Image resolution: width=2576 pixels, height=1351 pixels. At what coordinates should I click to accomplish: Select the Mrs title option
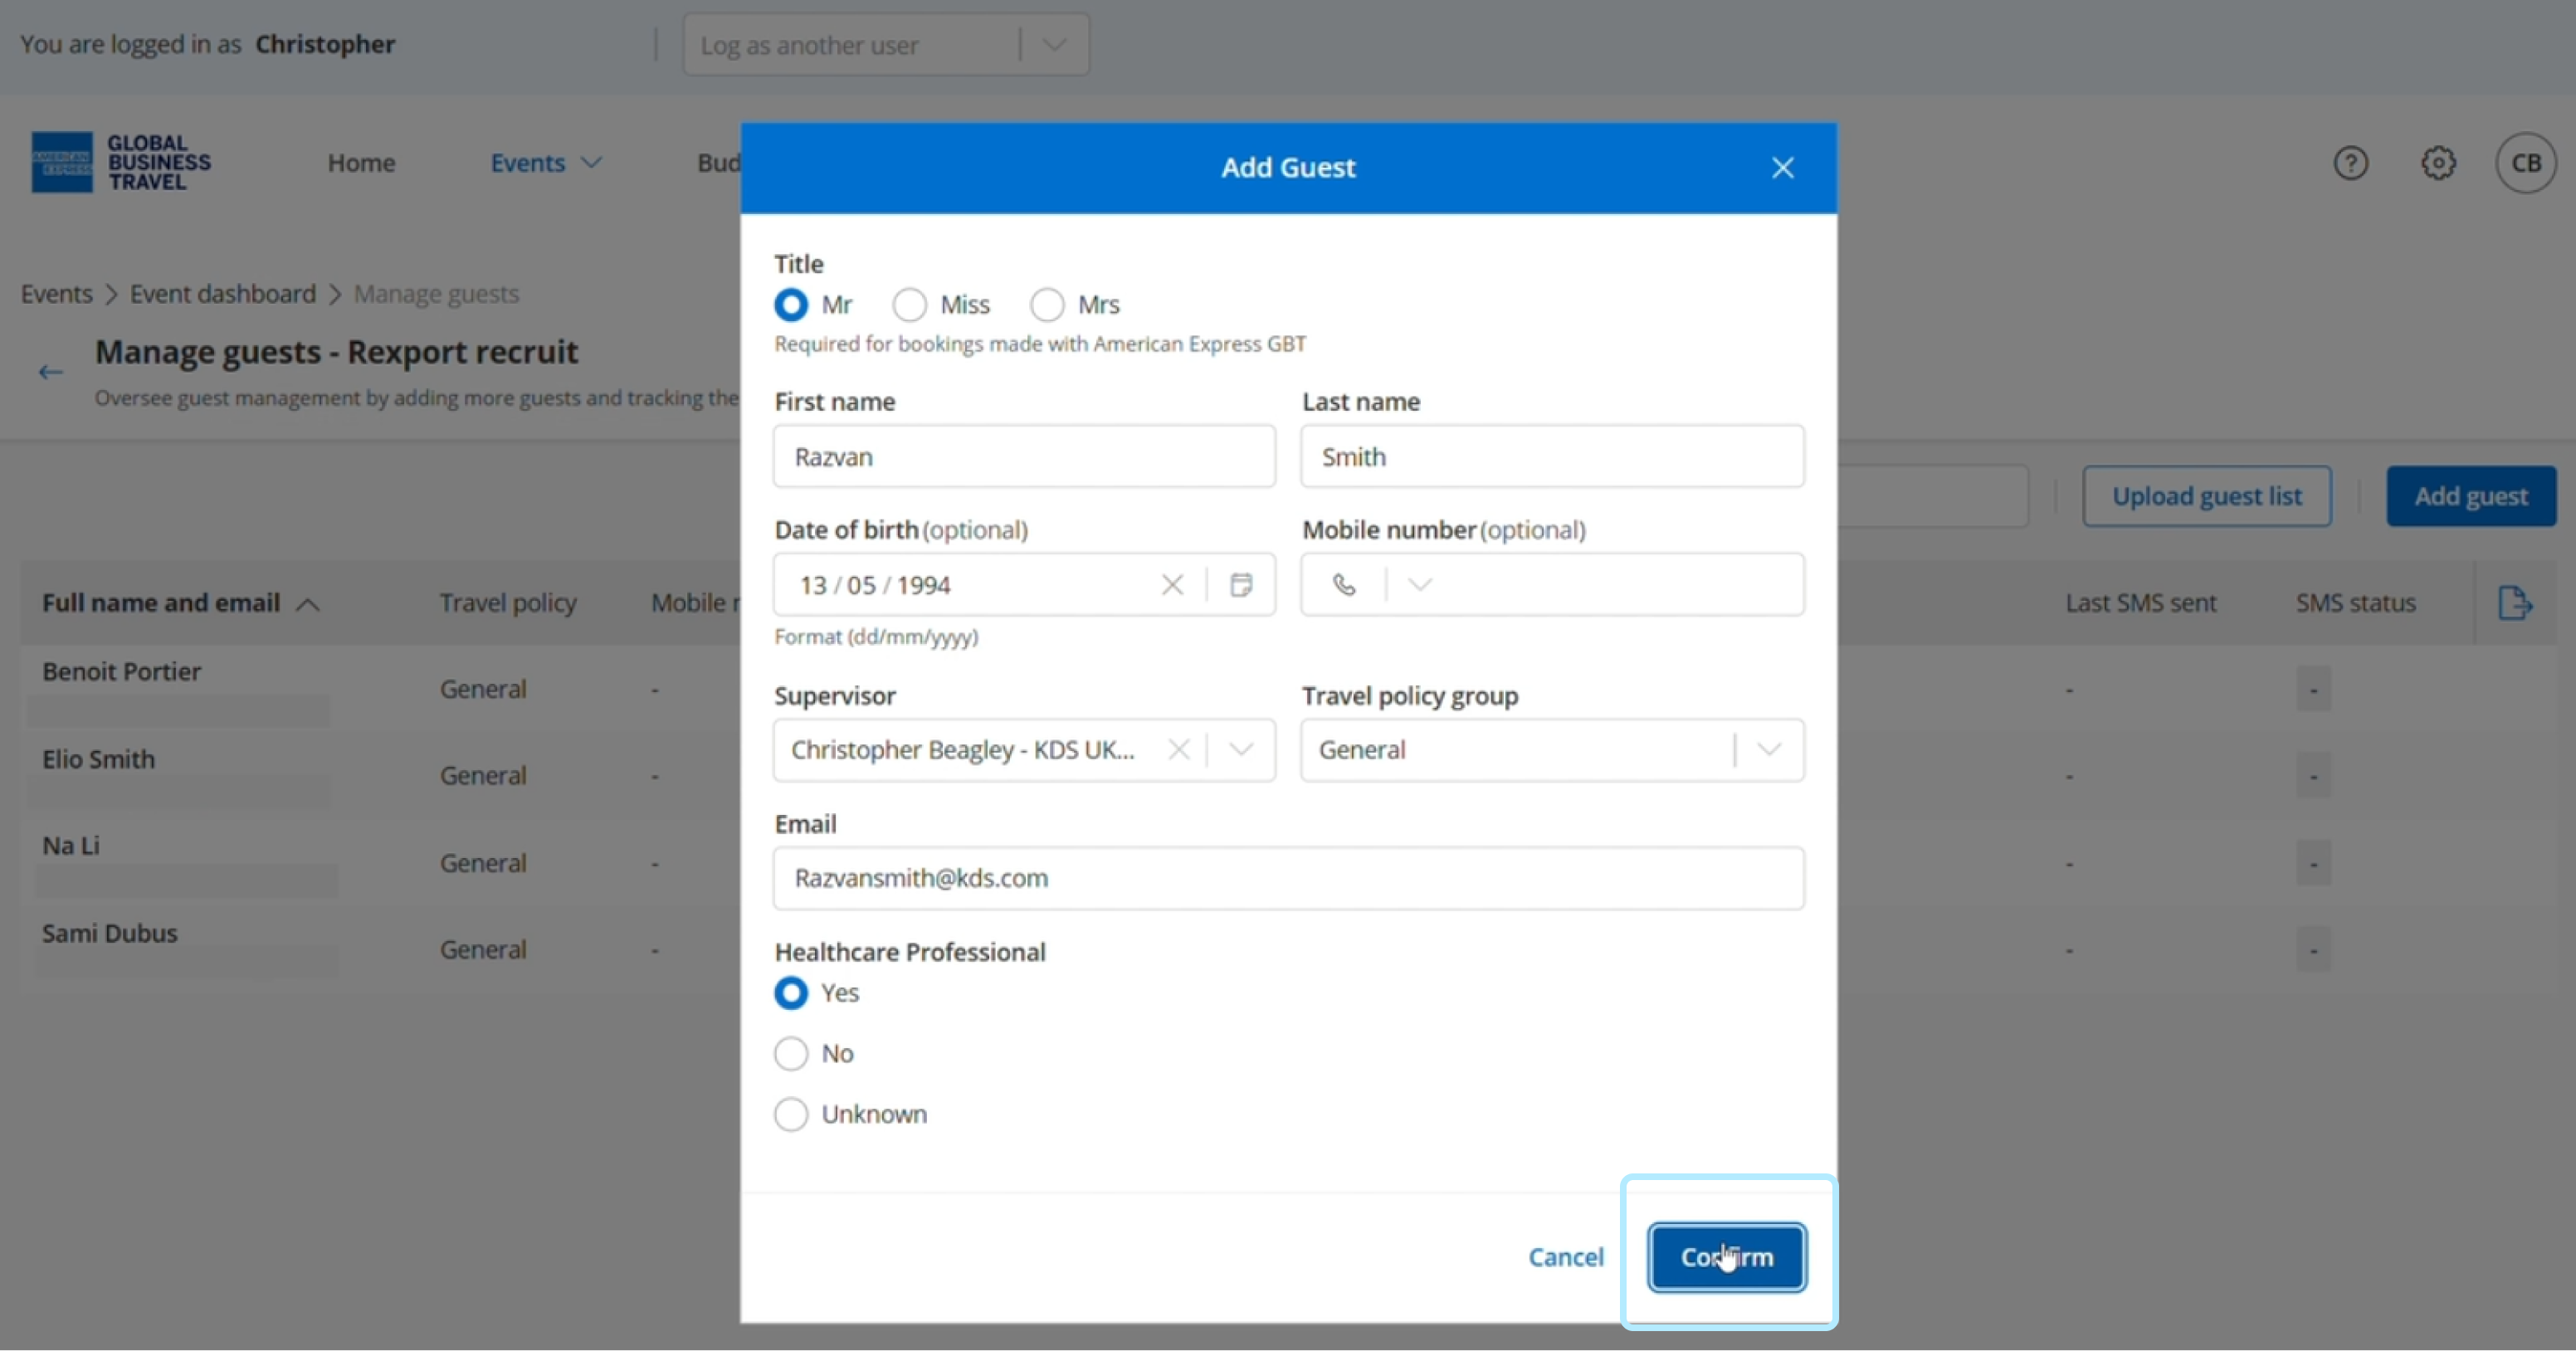1047,305
